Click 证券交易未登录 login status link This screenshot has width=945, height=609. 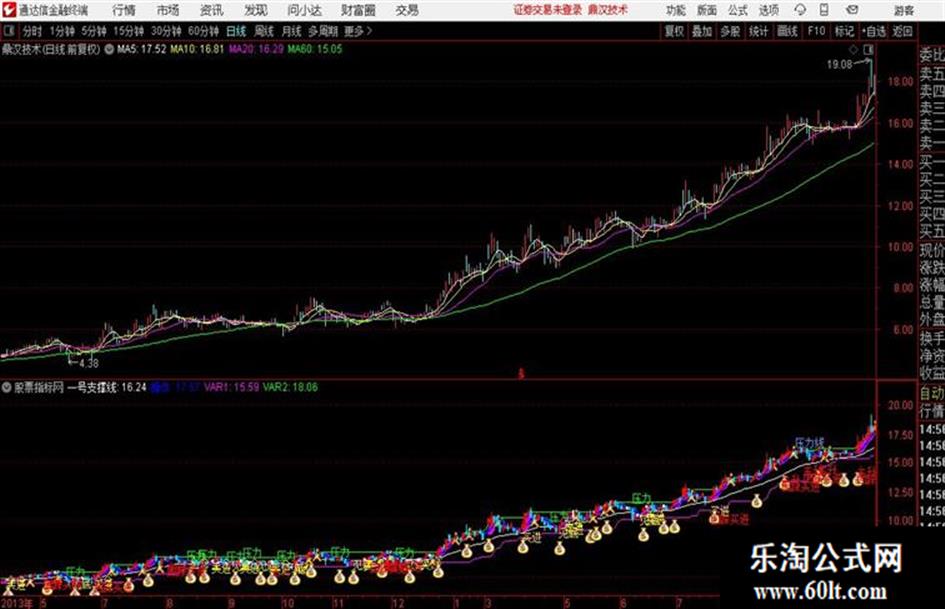click(548, 10)
